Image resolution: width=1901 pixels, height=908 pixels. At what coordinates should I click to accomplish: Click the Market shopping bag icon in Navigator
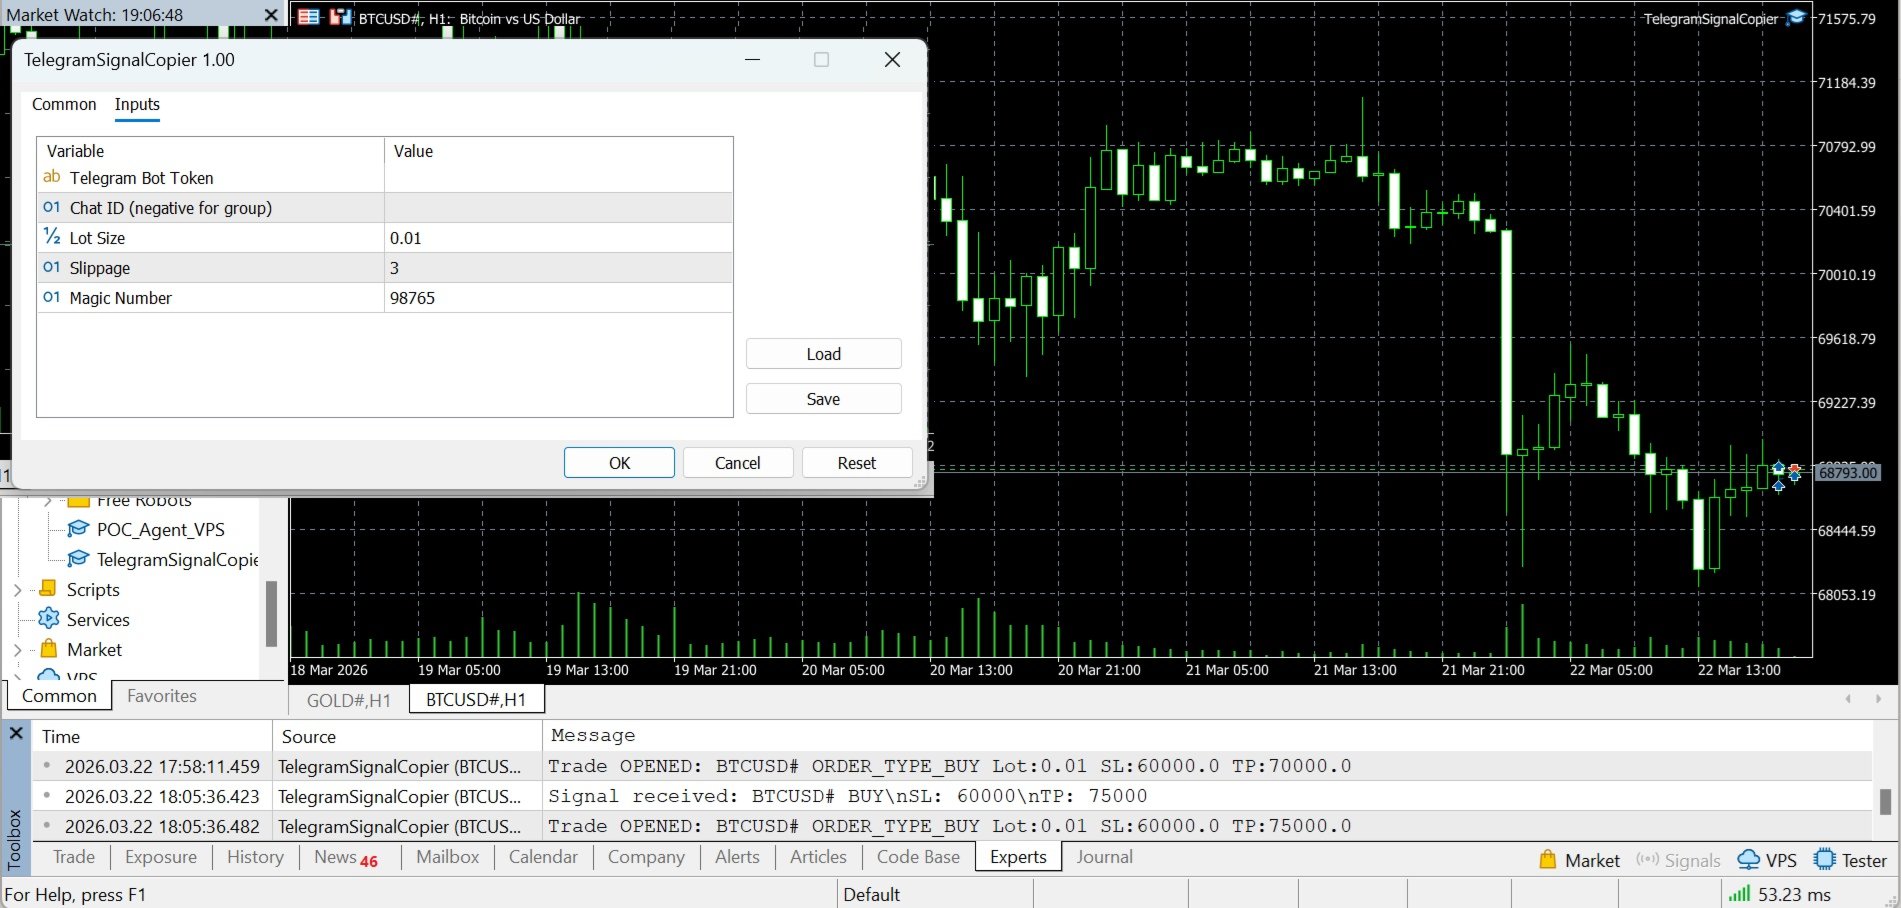tap(48, 649)
